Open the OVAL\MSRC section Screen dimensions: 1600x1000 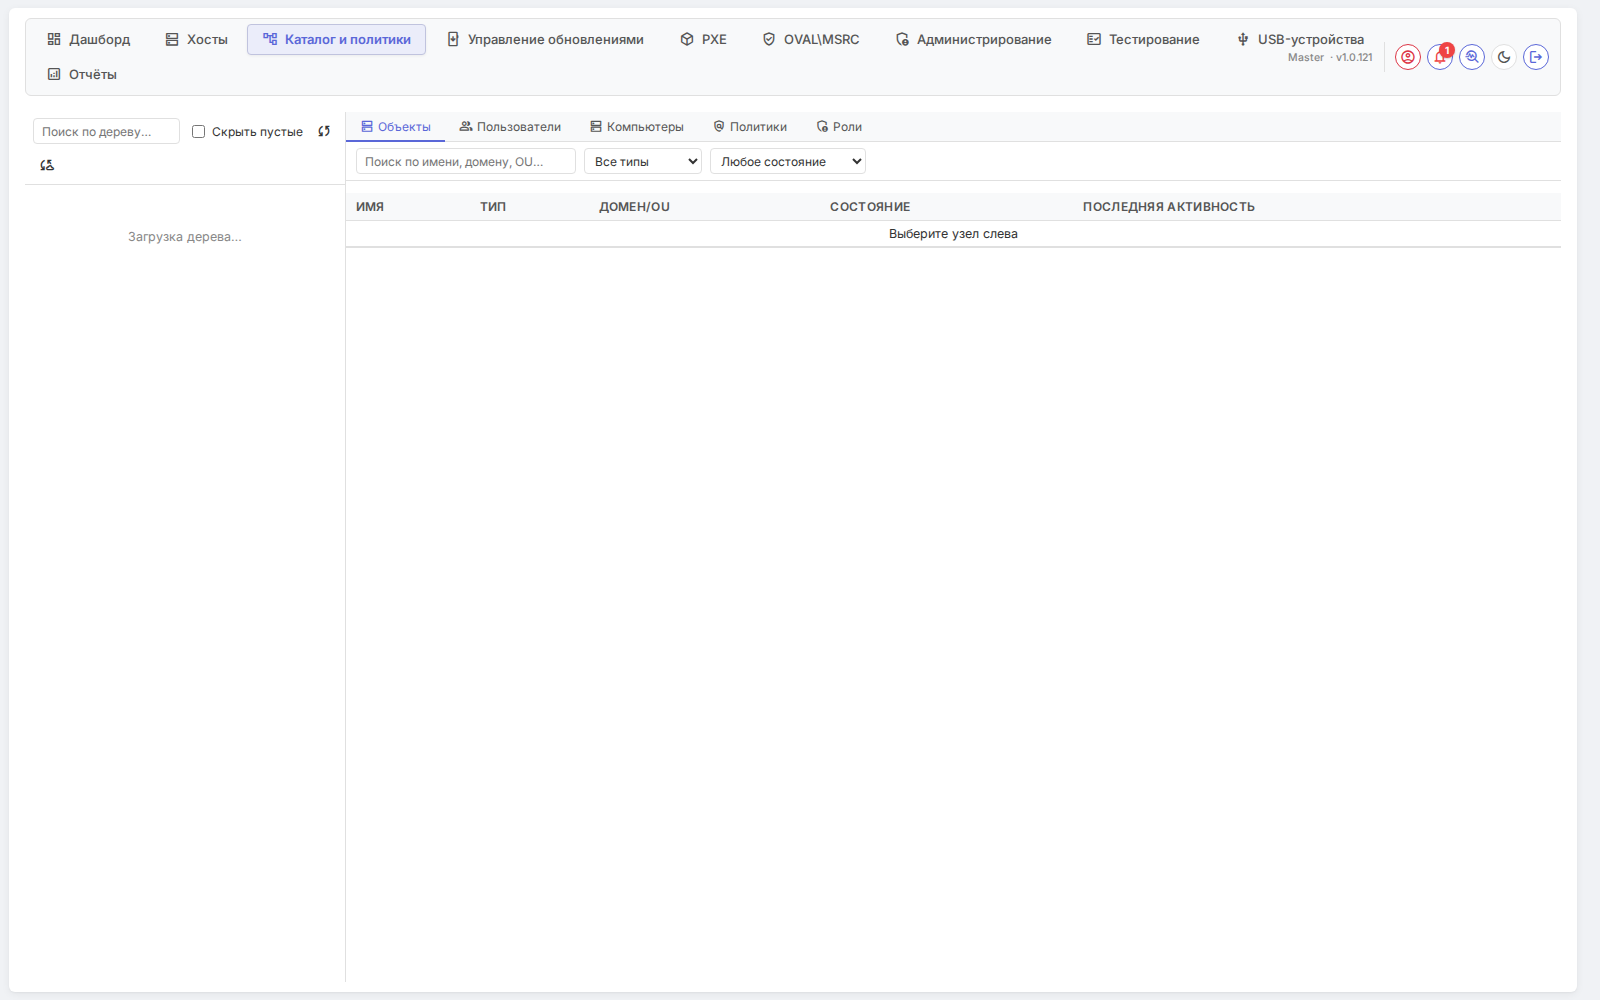pyautogui.click(x=811, y=39)
